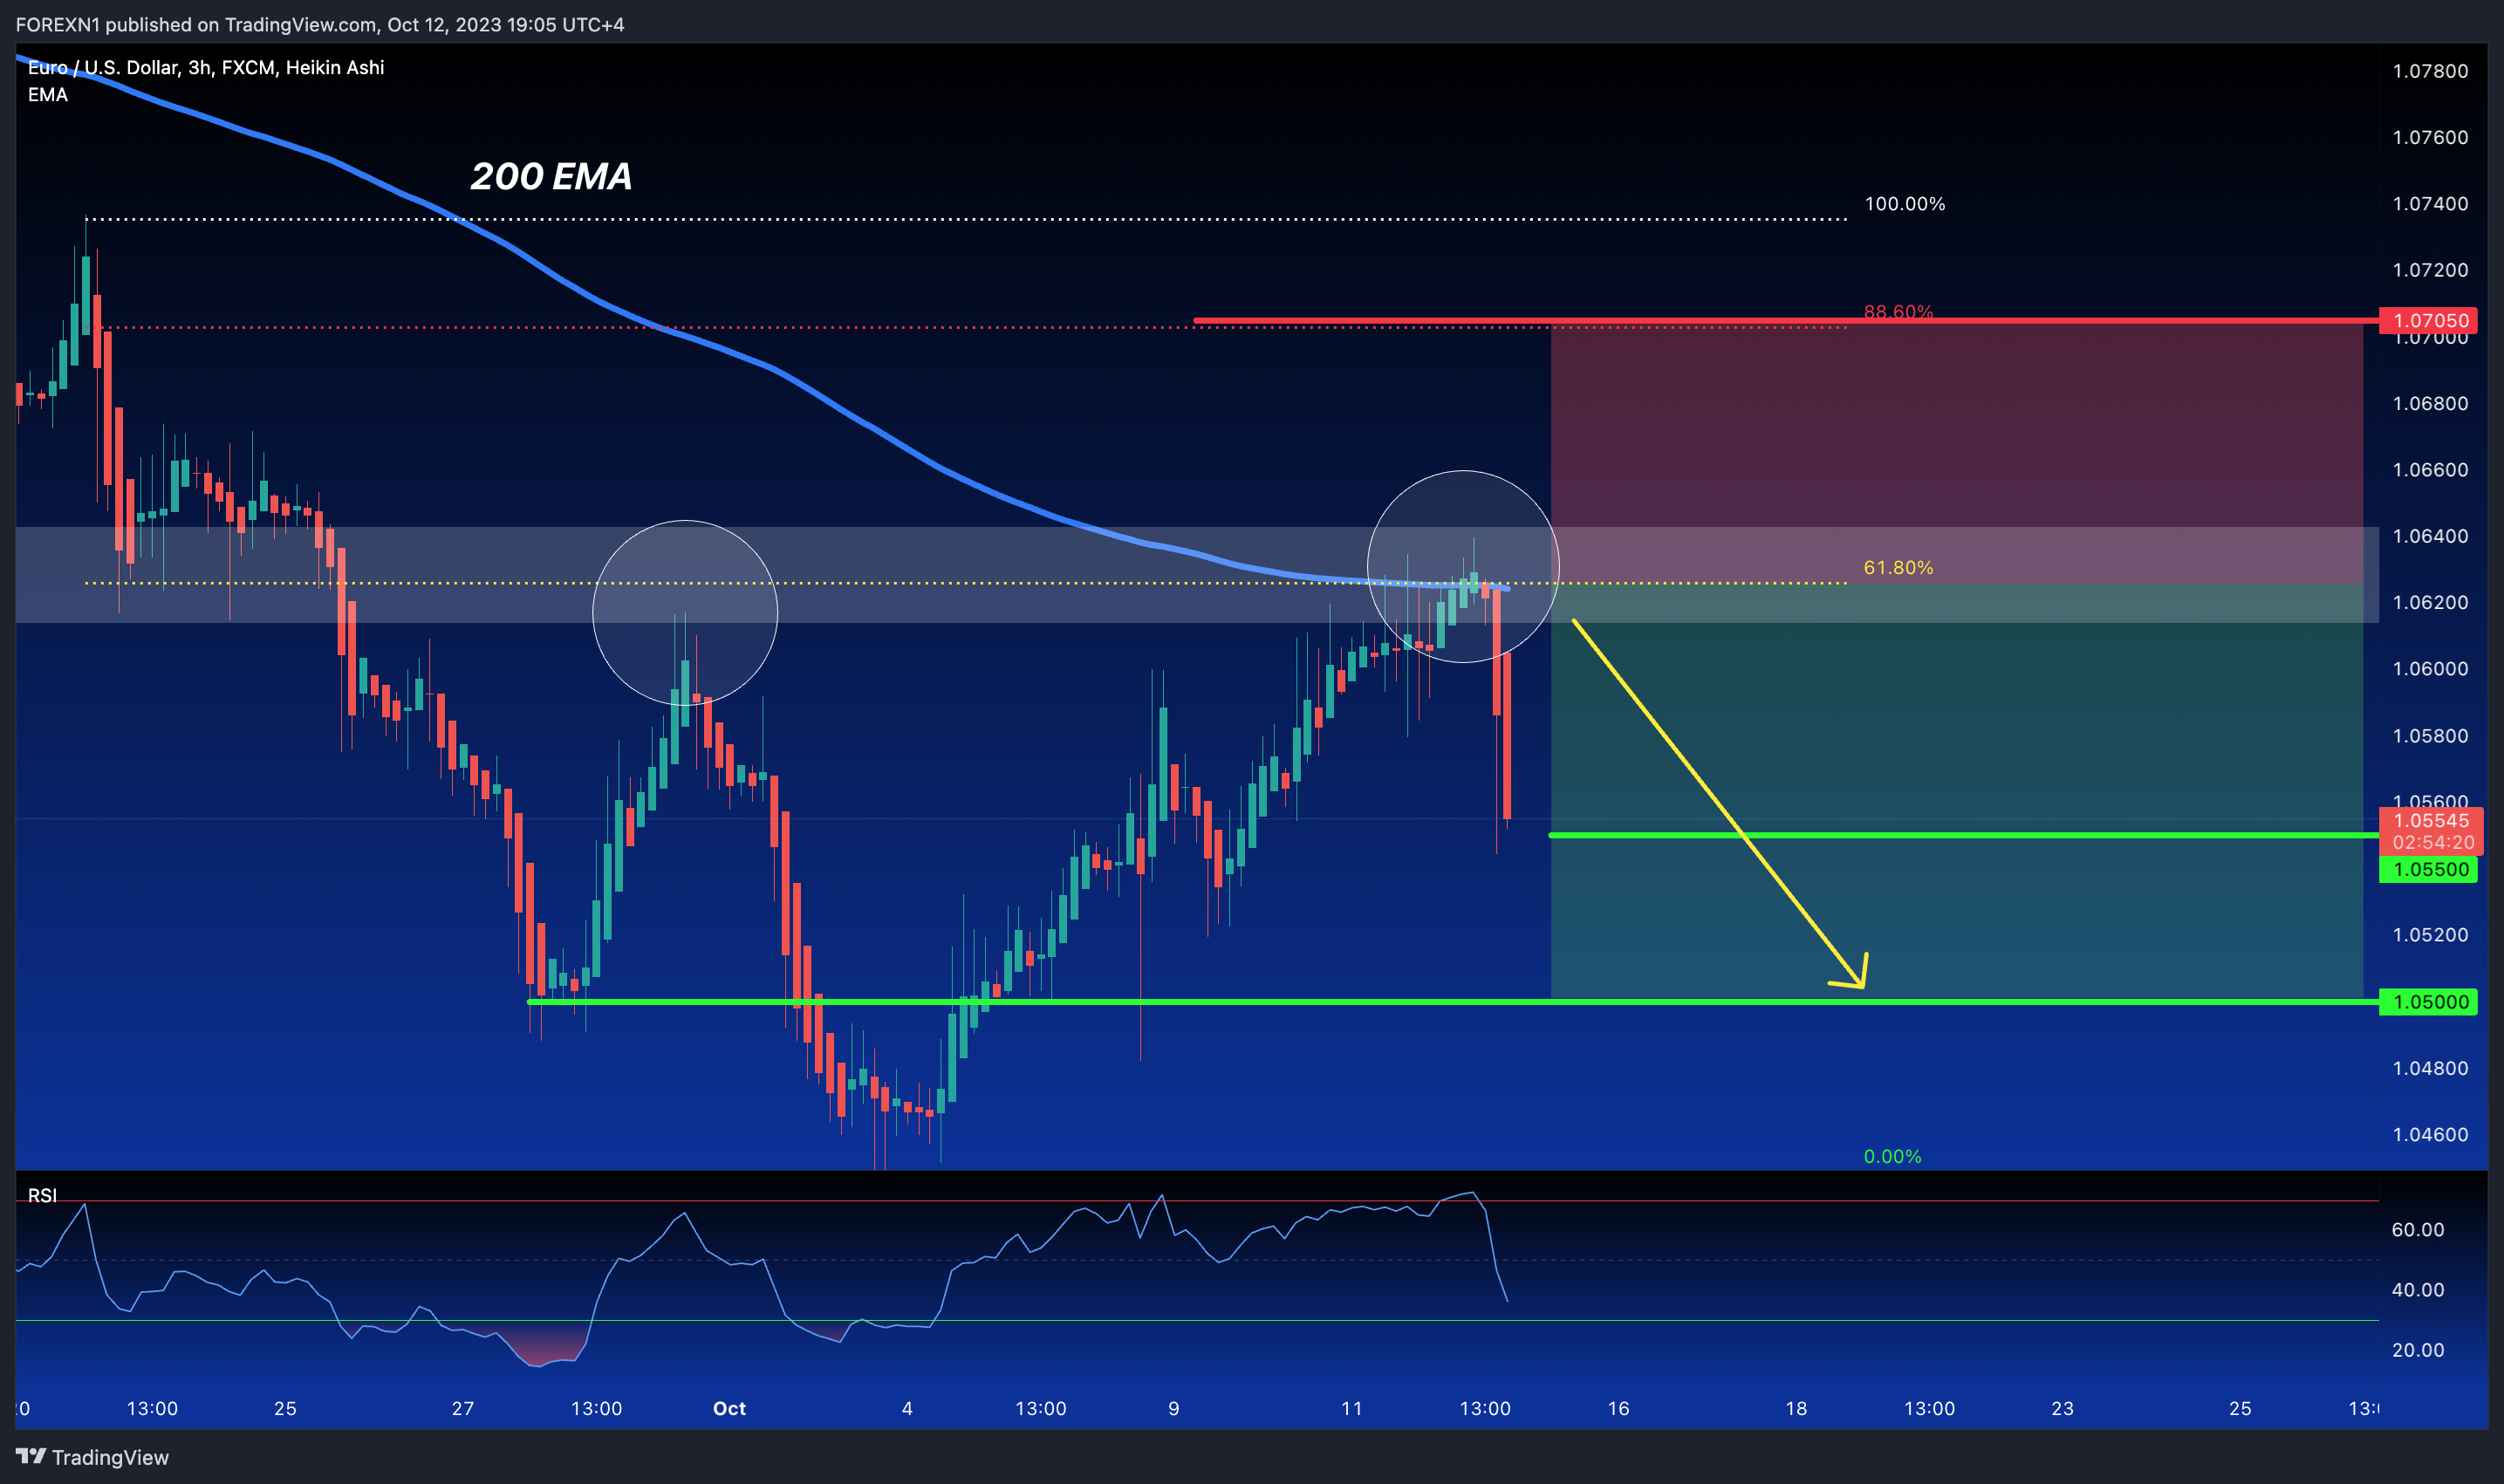Click the 1.04800 price axis value

point(2430,1068)
